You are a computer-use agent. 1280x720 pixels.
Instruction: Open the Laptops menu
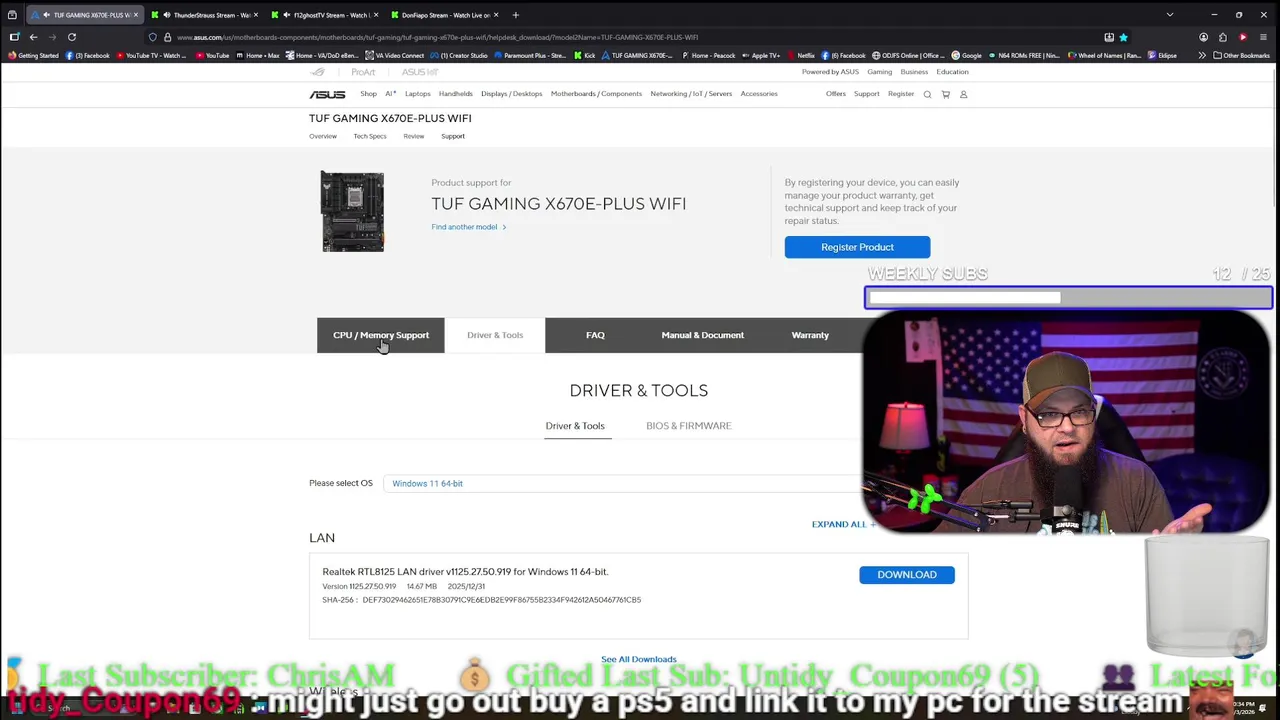(417, 94)
